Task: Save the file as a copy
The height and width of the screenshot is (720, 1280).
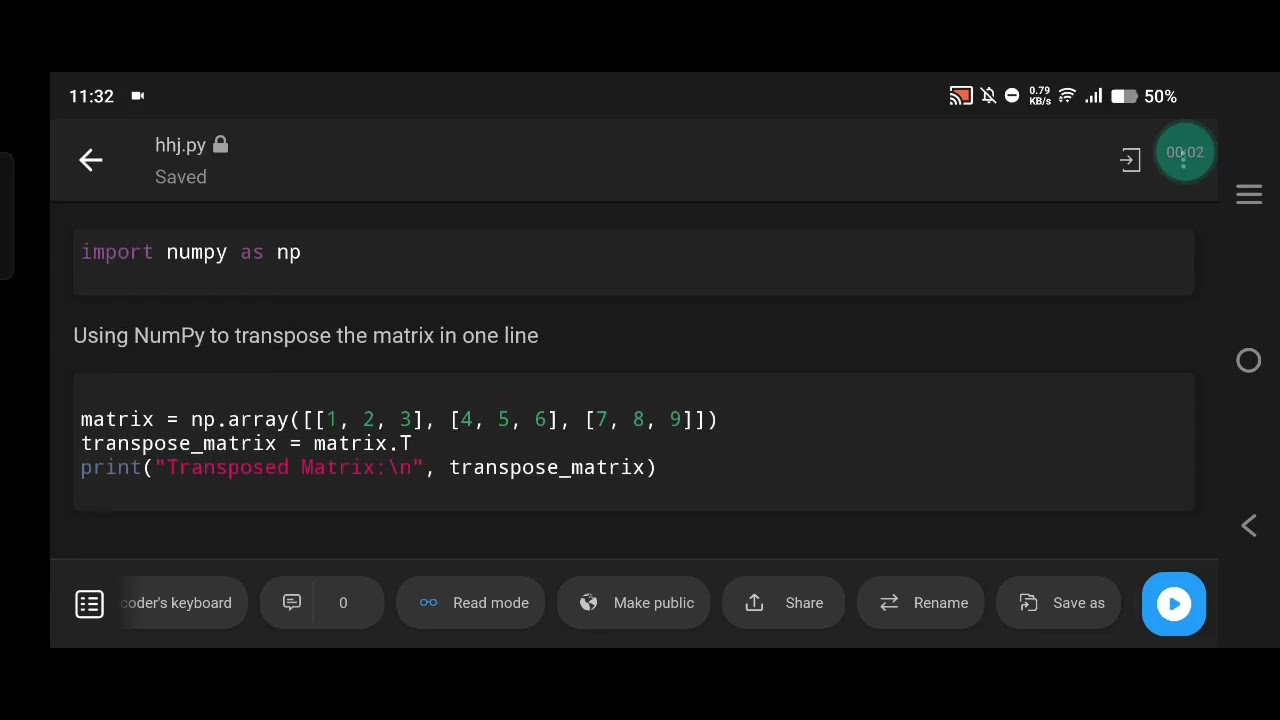Action: (x=1059, y=603)
